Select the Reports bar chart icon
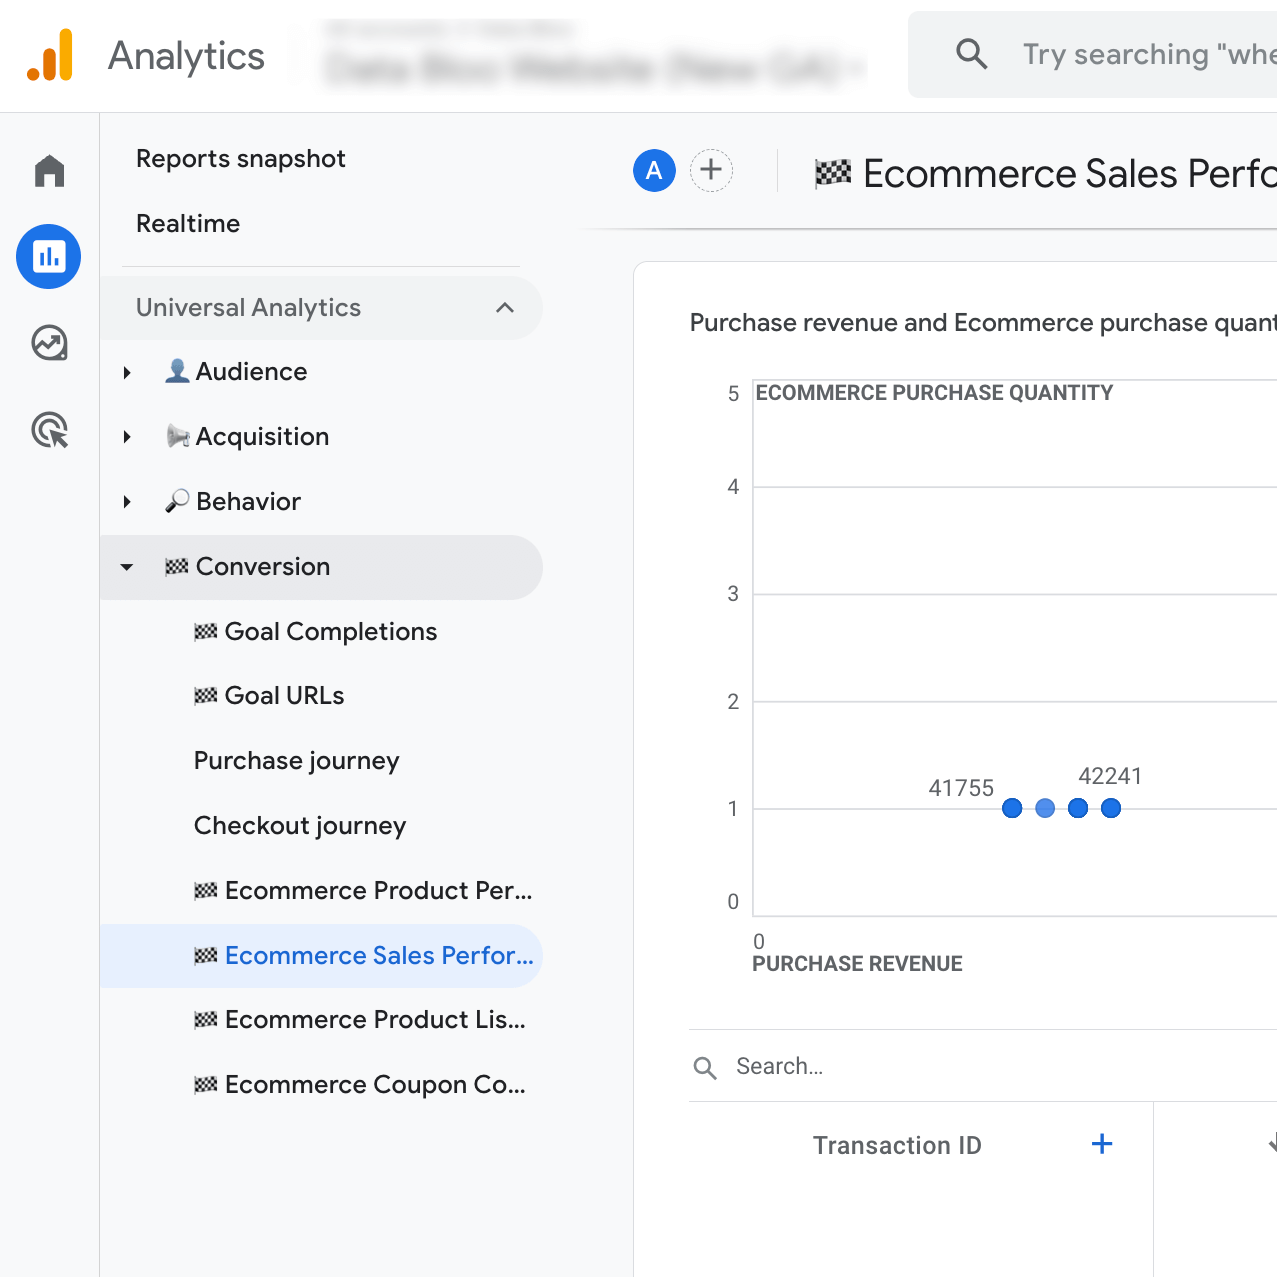 point(49,257)
